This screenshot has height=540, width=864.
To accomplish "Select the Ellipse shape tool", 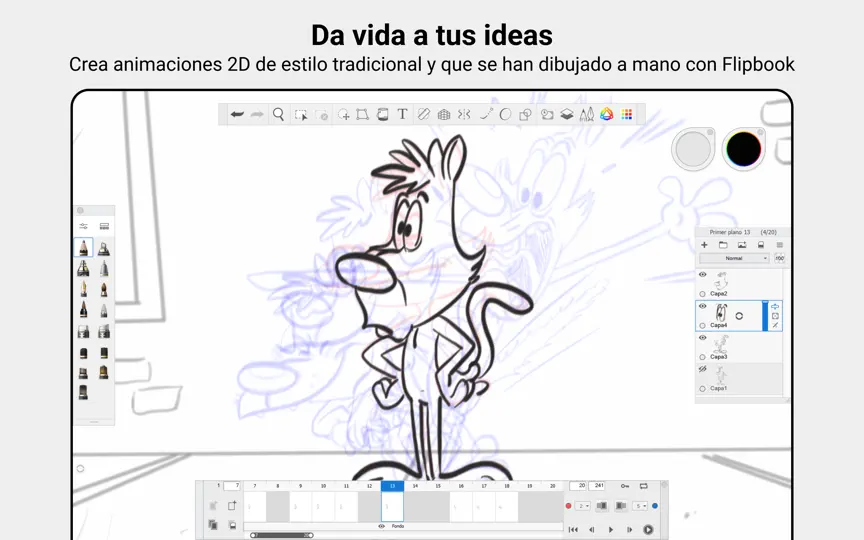I will (x=505, y=114).
